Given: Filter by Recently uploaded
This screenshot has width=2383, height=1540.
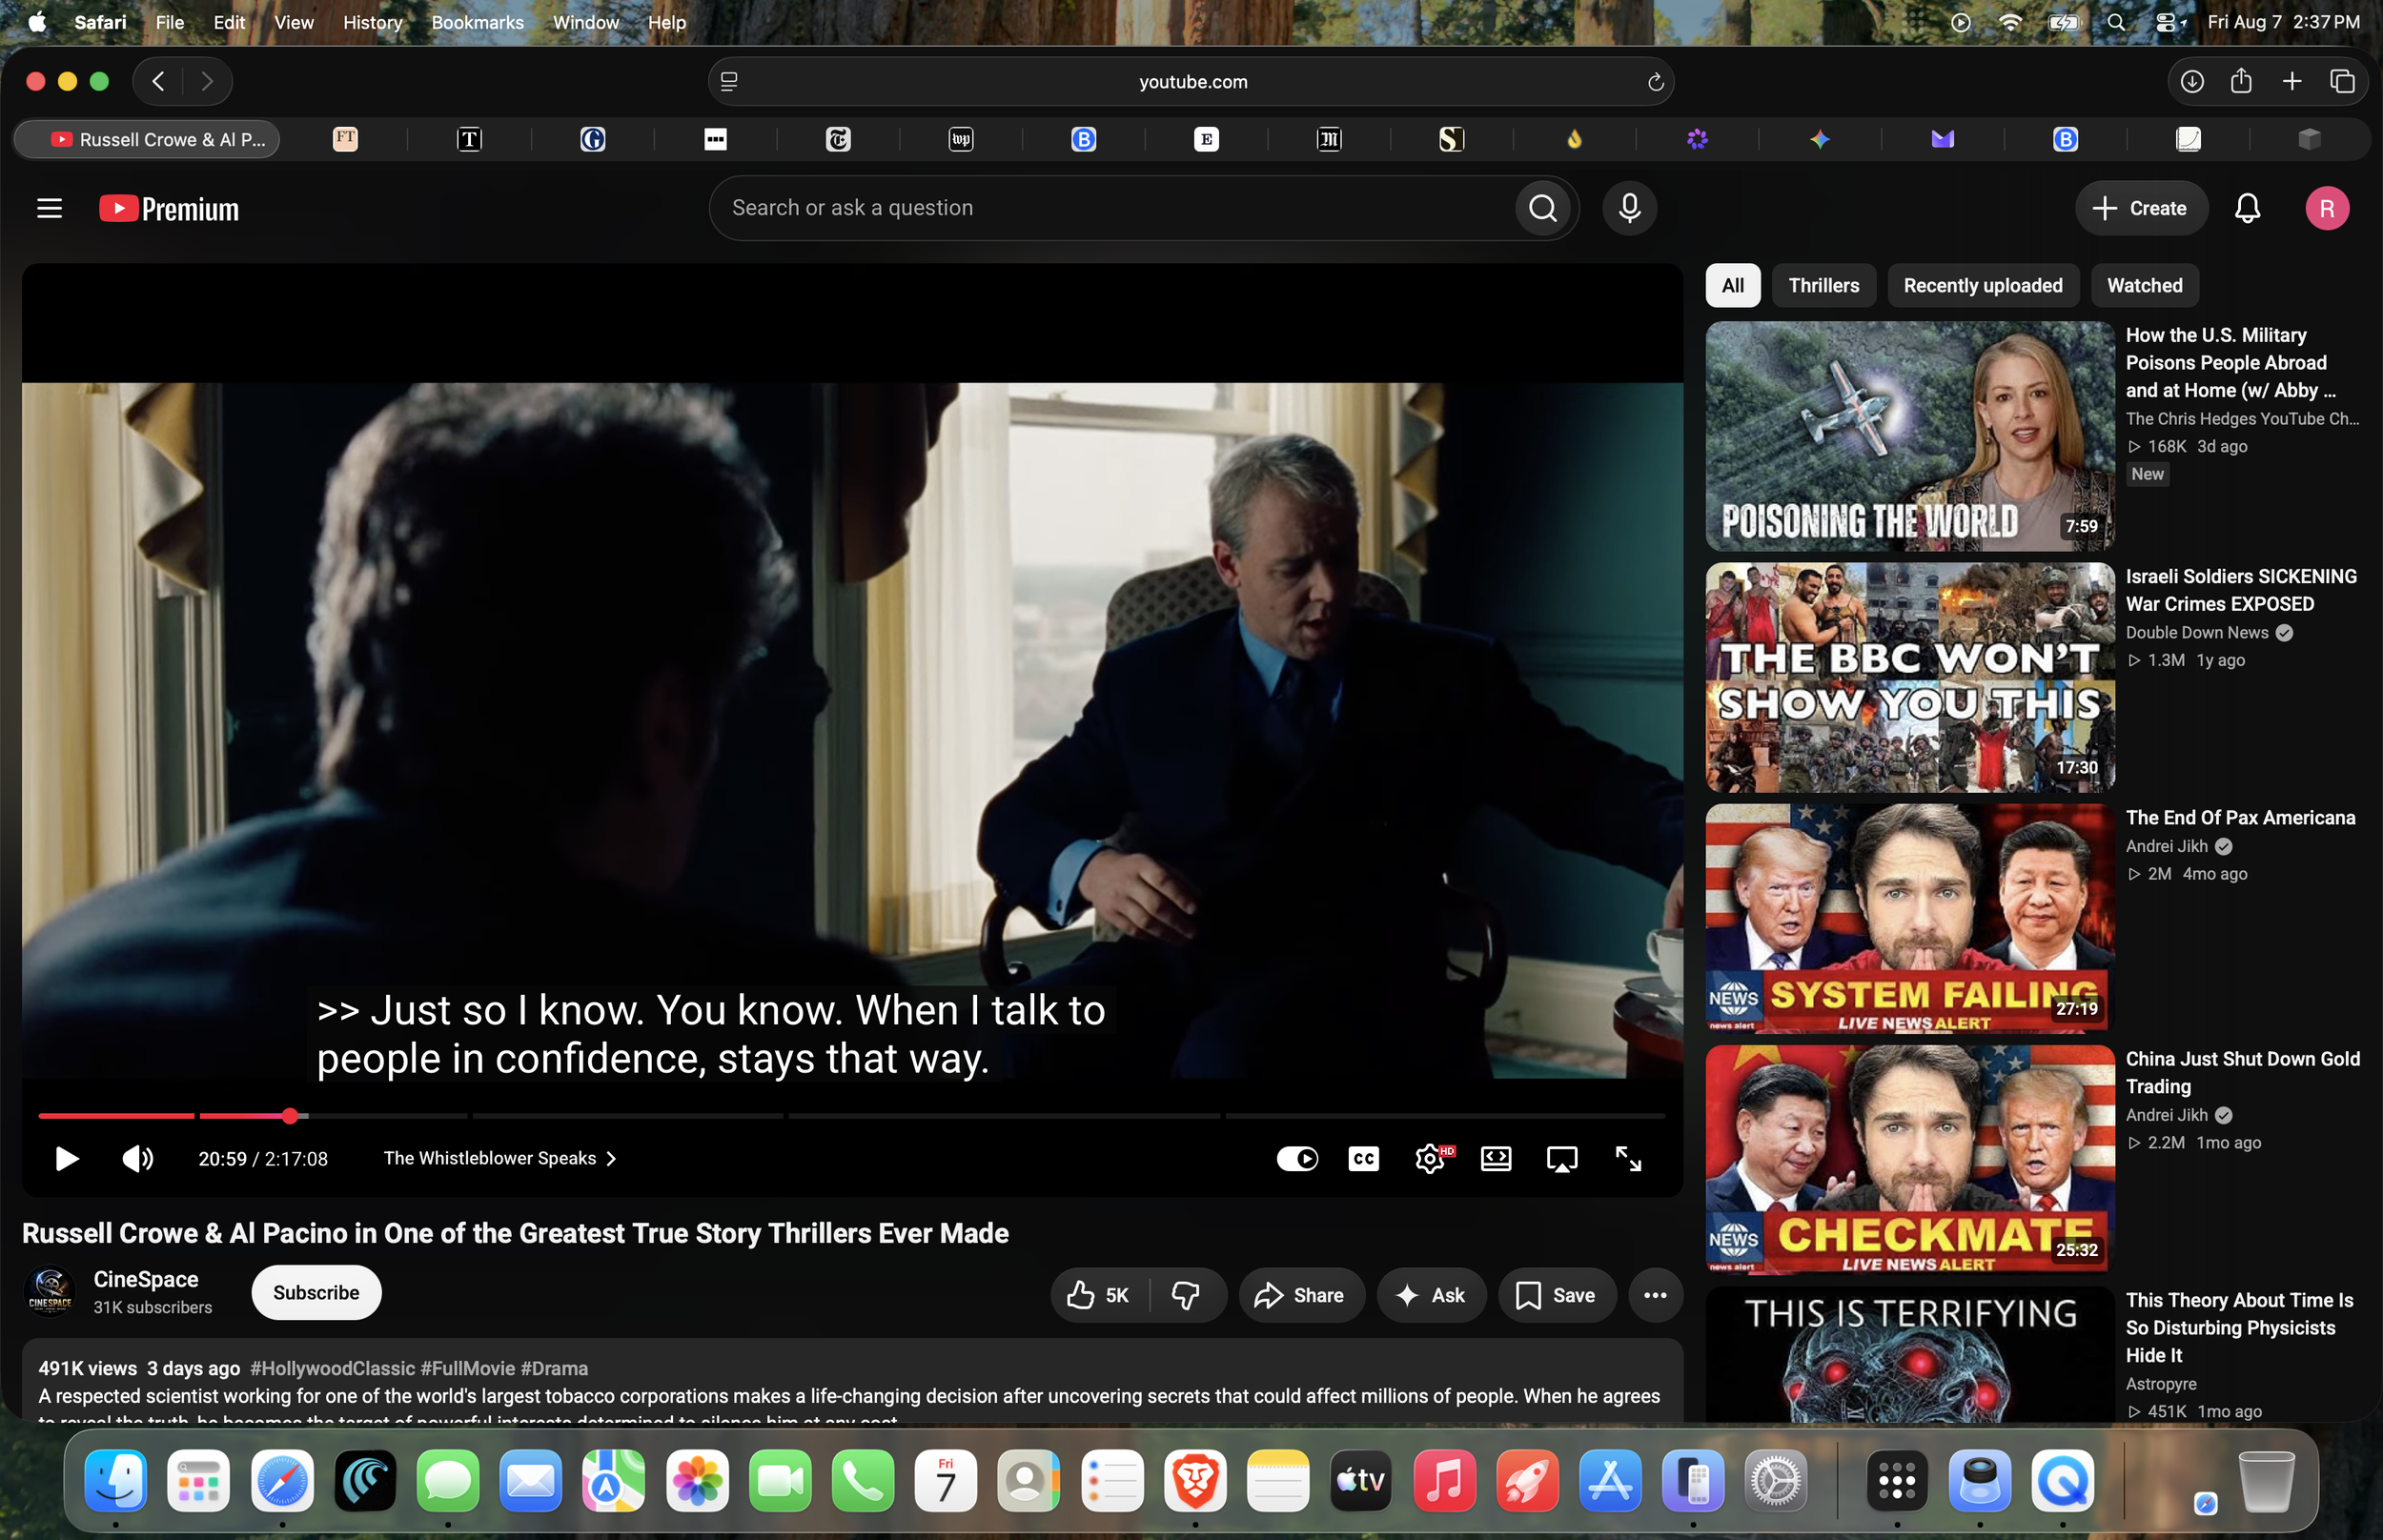Looking at the screenshot, I should click(x=1982, y=286).
